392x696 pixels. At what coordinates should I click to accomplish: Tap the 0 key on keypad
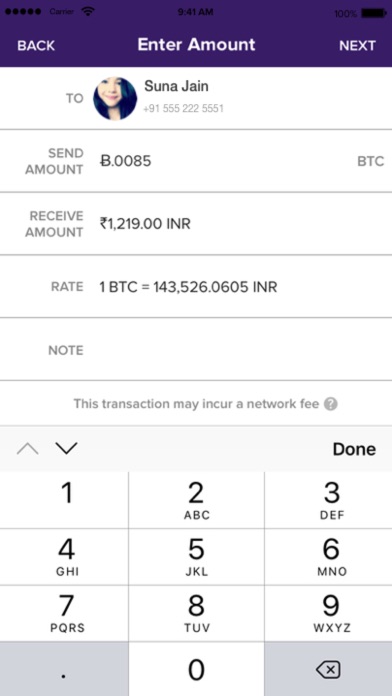tap(196, 669)
